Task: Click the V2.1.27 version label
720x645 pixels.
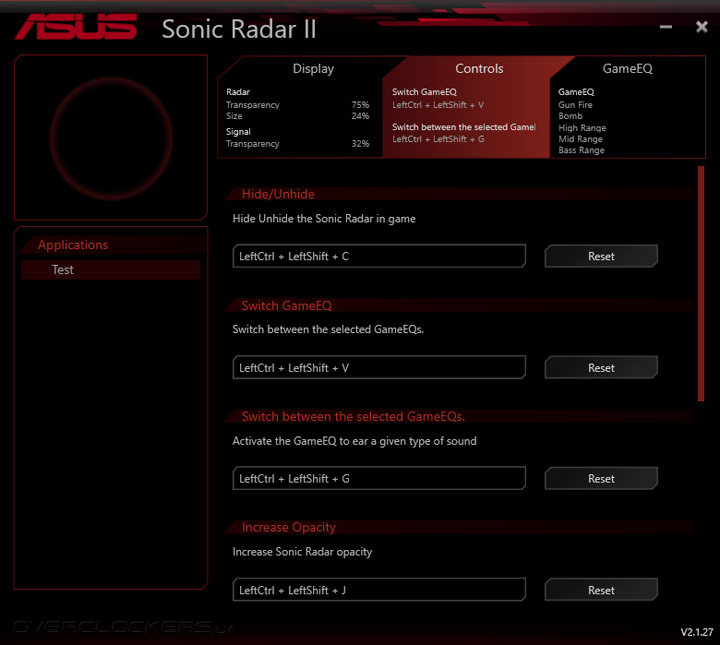Action: tap(696, 632)
